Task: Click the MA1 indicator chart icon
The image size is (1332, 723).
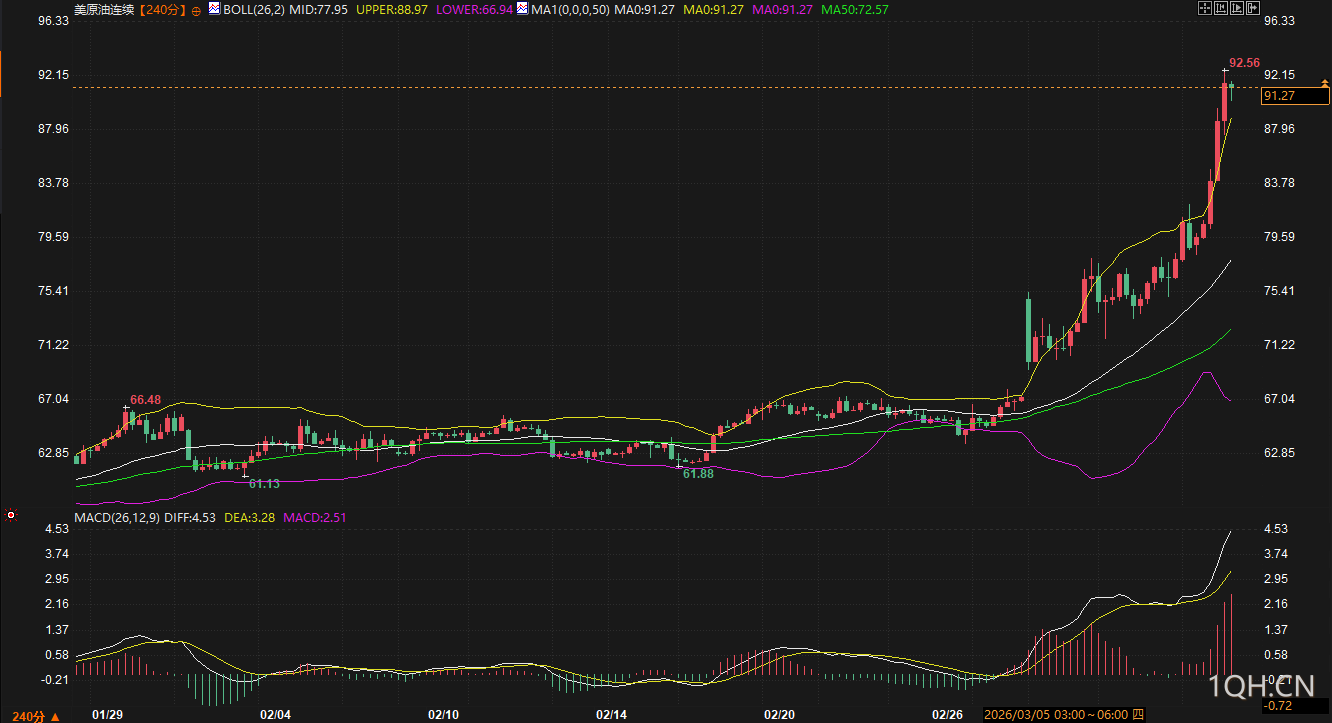Action: click(x=522, y=9)
